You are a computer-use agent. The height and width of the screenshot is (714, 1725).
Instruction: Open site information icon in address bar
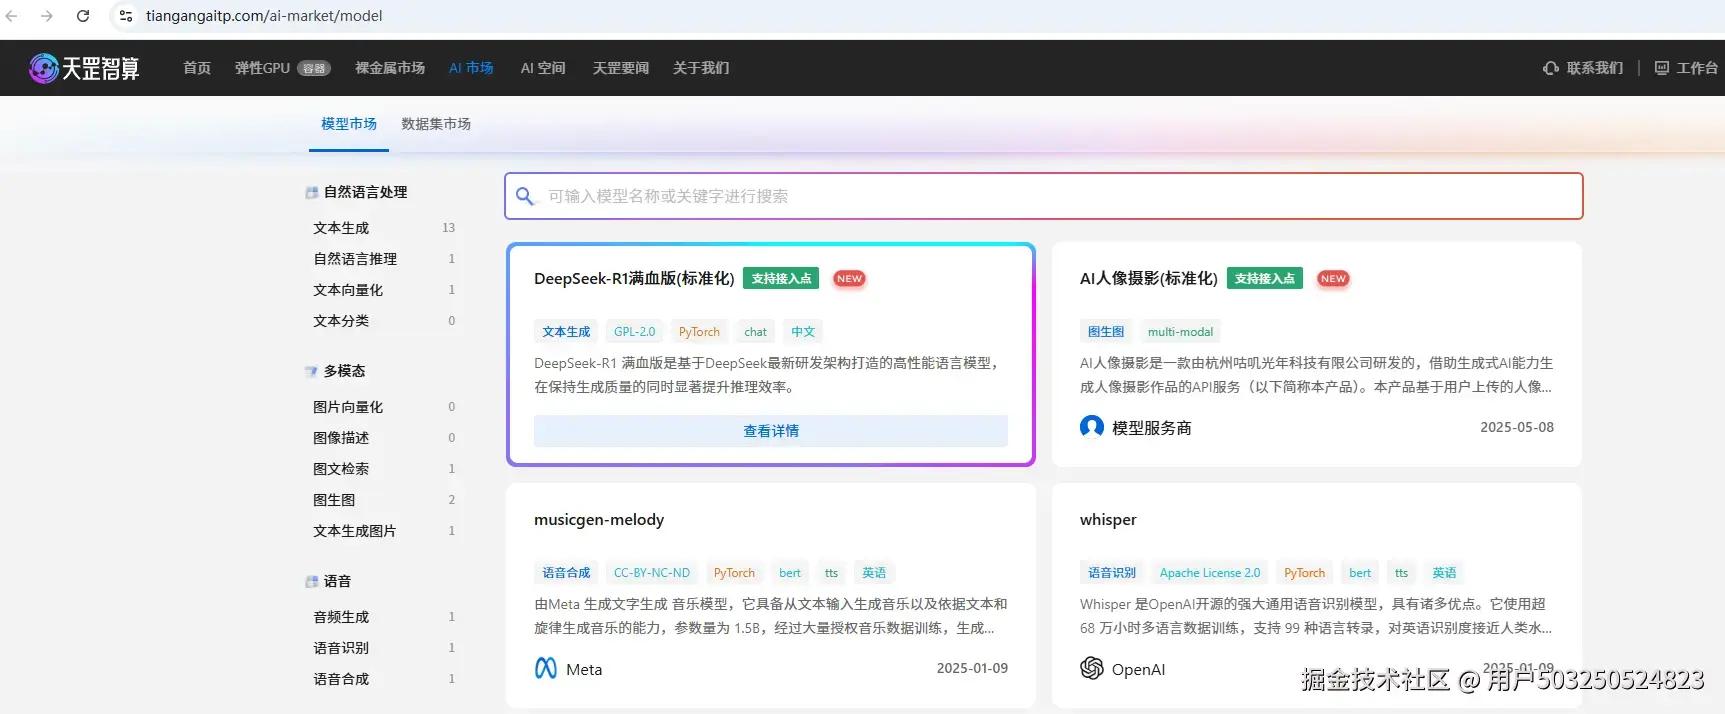coord(126,16)
